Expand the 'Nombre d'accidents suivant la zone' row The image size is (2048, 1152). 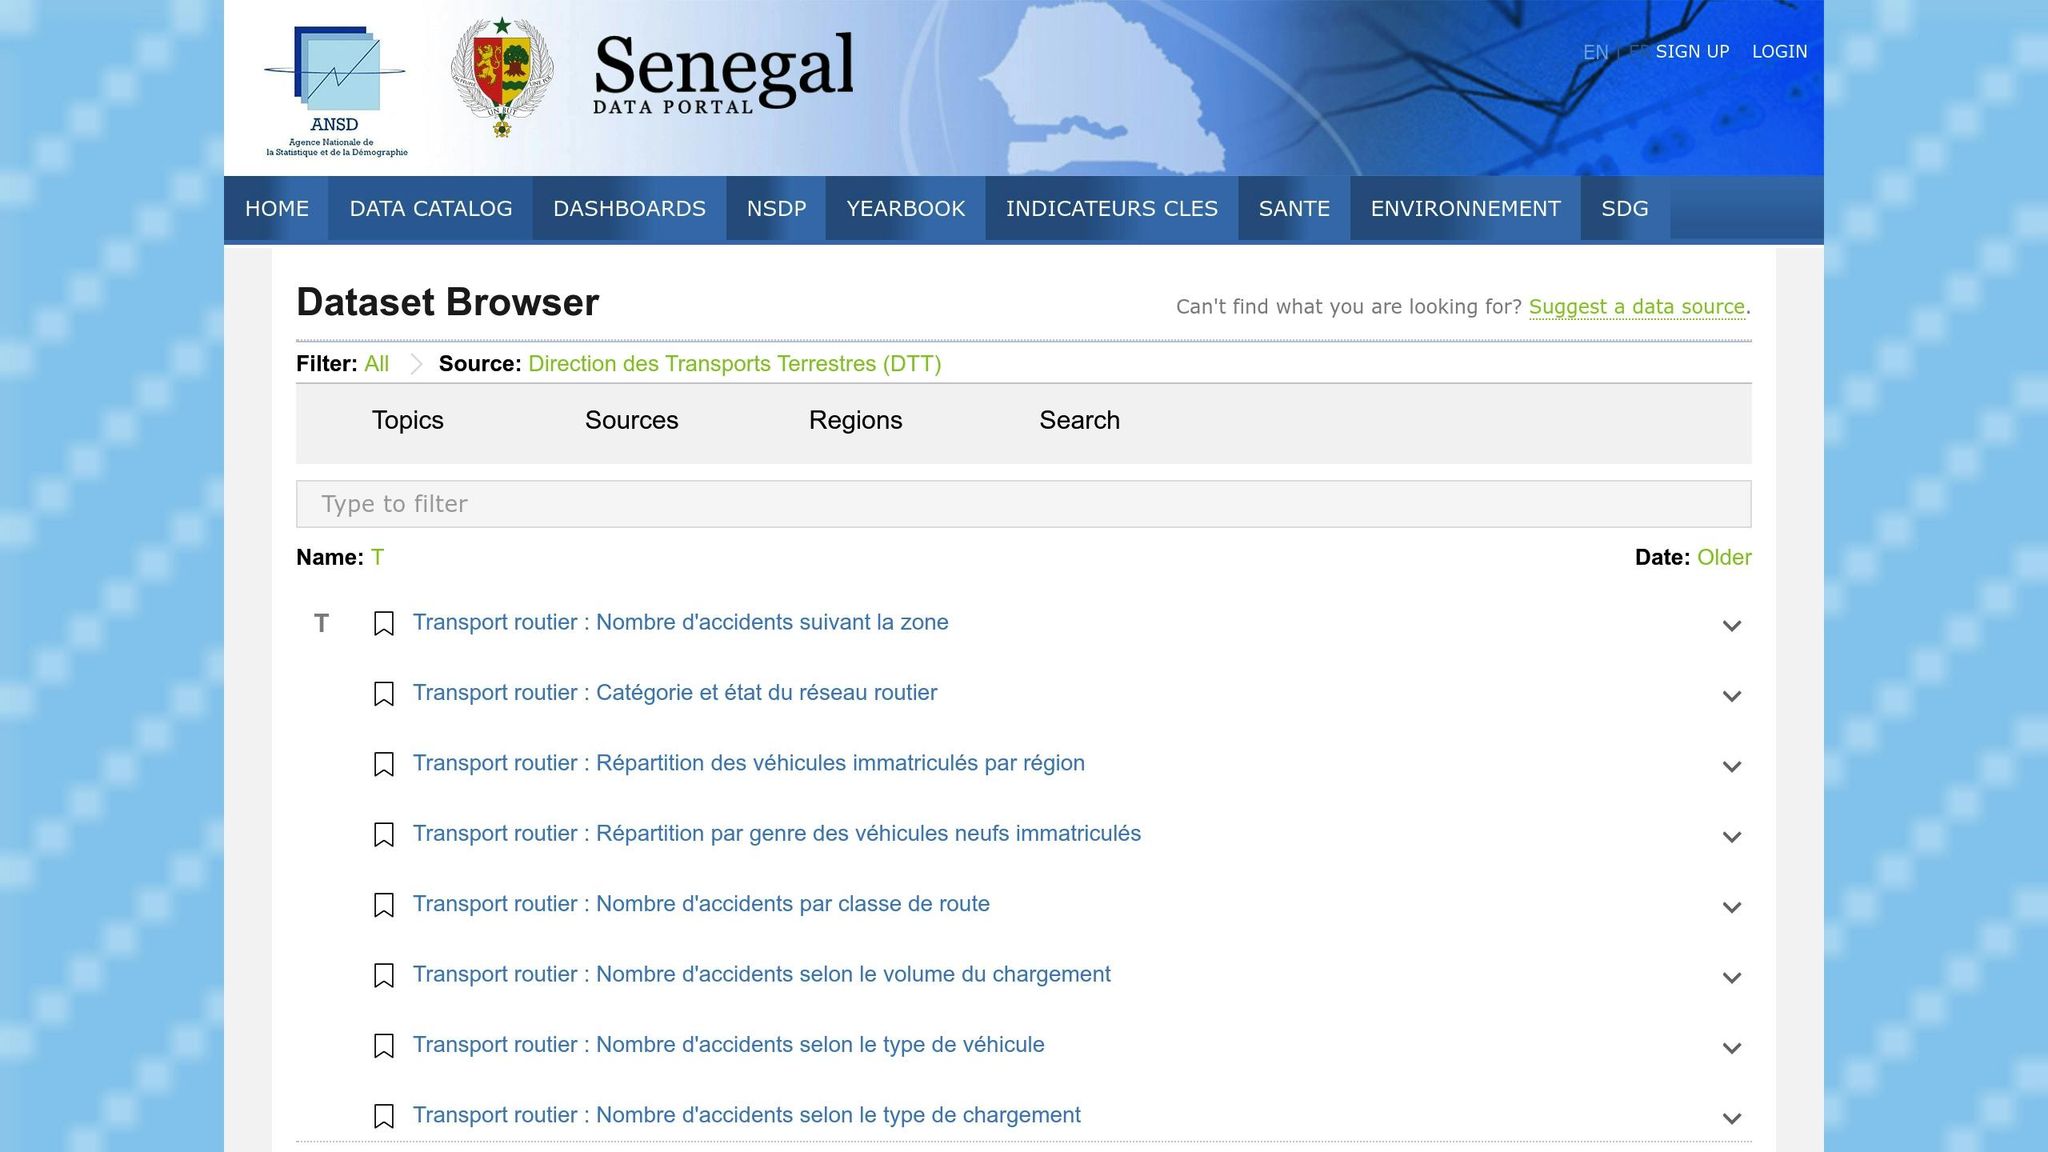1732,626
